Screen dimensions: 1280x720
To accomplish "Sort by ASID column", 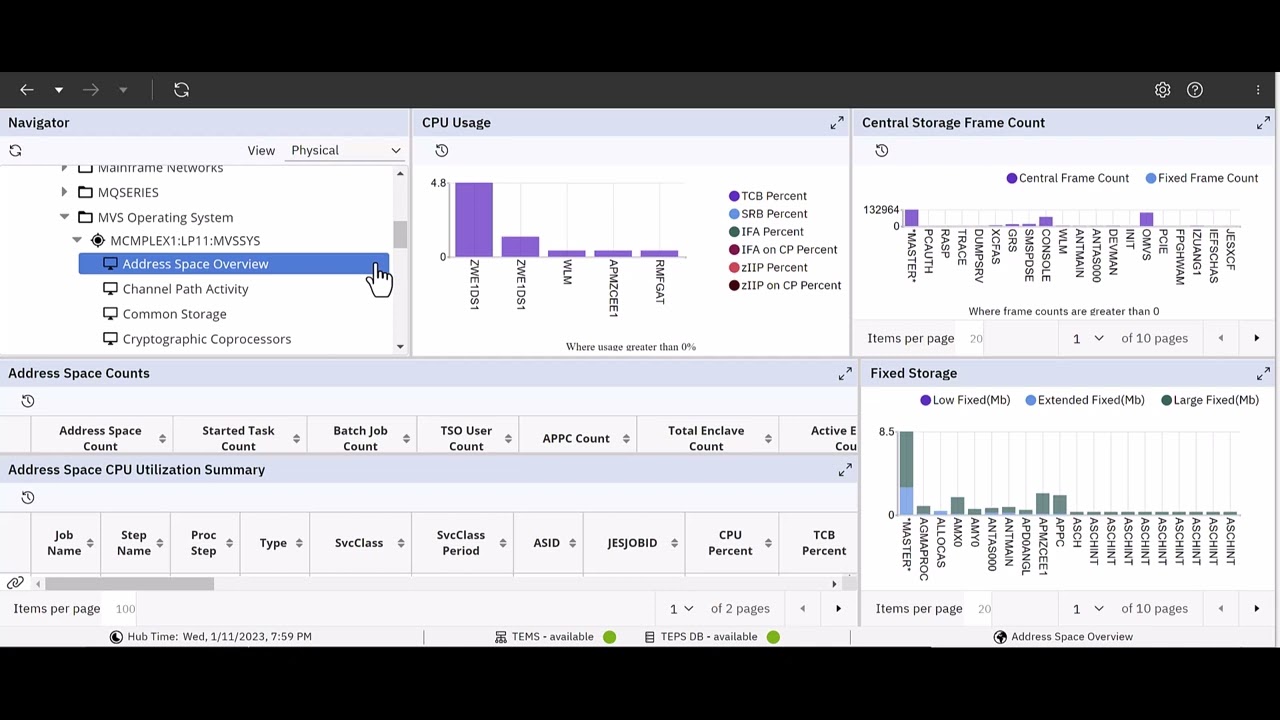I will point(573,543).
